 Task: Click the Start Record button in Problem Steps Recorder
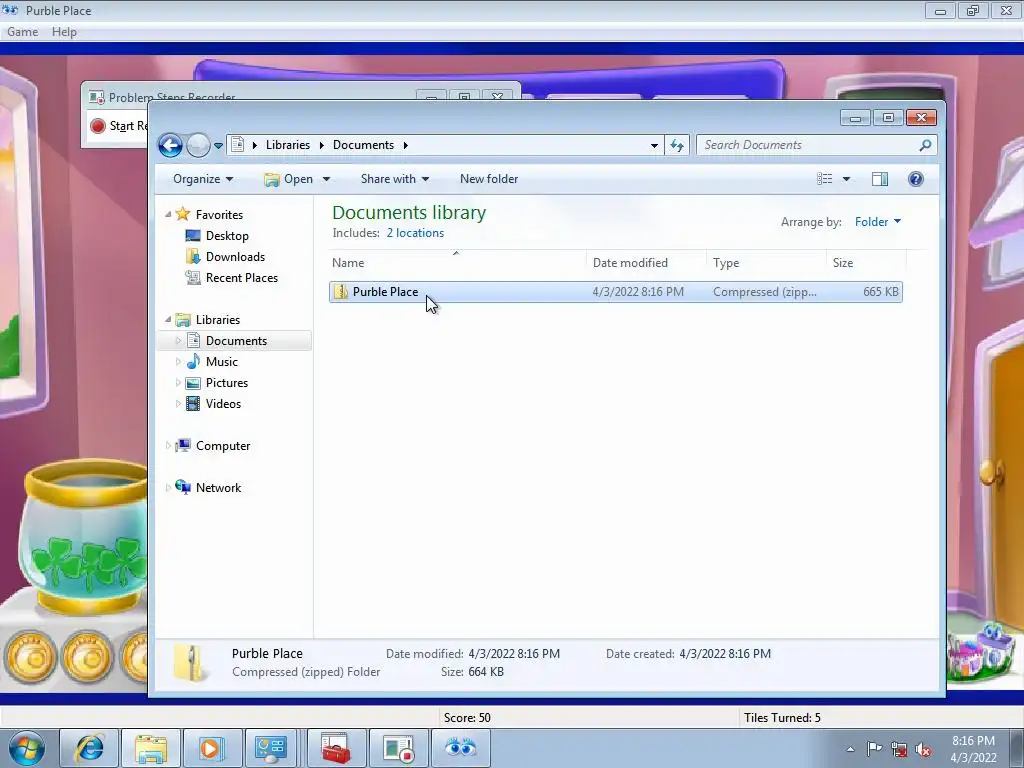(118, 126)
